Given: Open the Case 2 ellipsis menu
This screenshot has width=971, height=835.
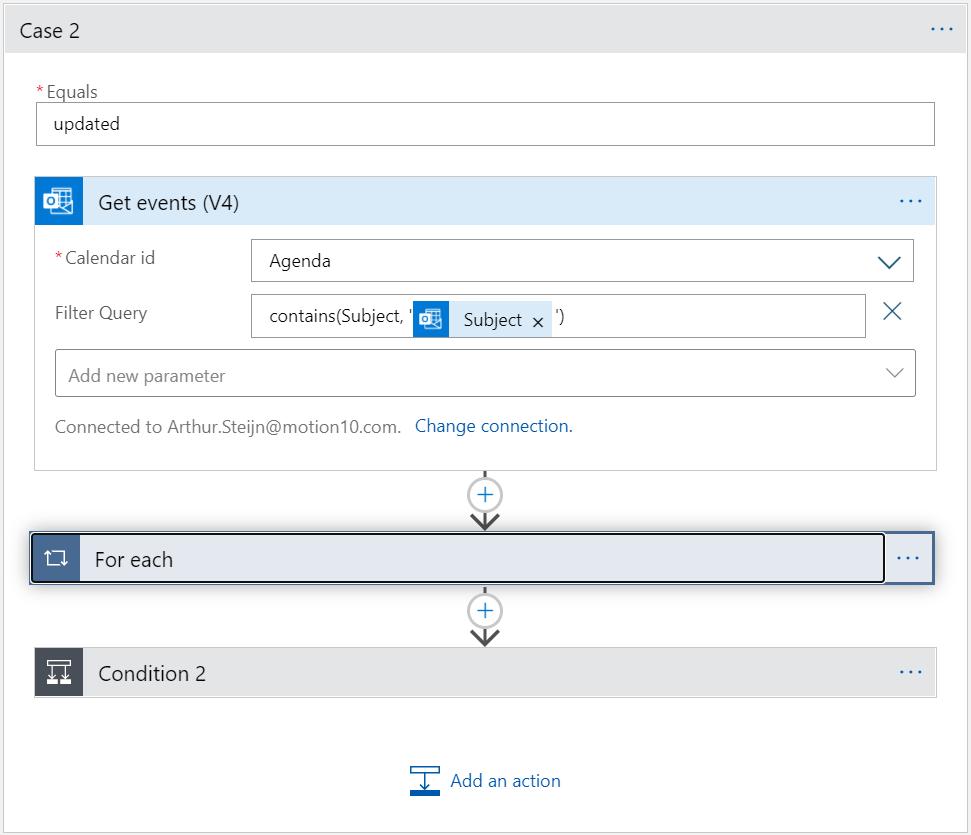Looking at the screenshot, I should [942, 30].
